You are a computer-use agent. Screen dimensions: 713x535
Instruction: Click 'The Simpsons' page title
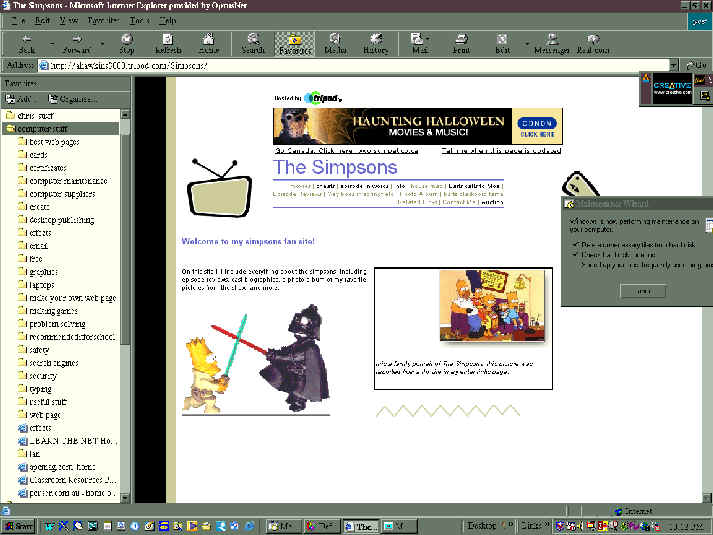pos(335,168)
